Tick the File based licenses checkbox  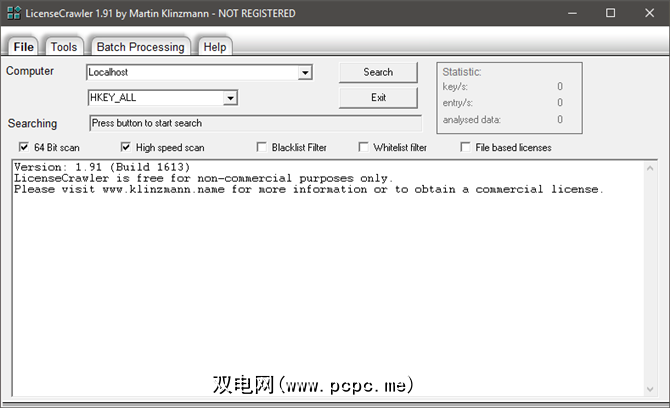[x=465, y=147]
